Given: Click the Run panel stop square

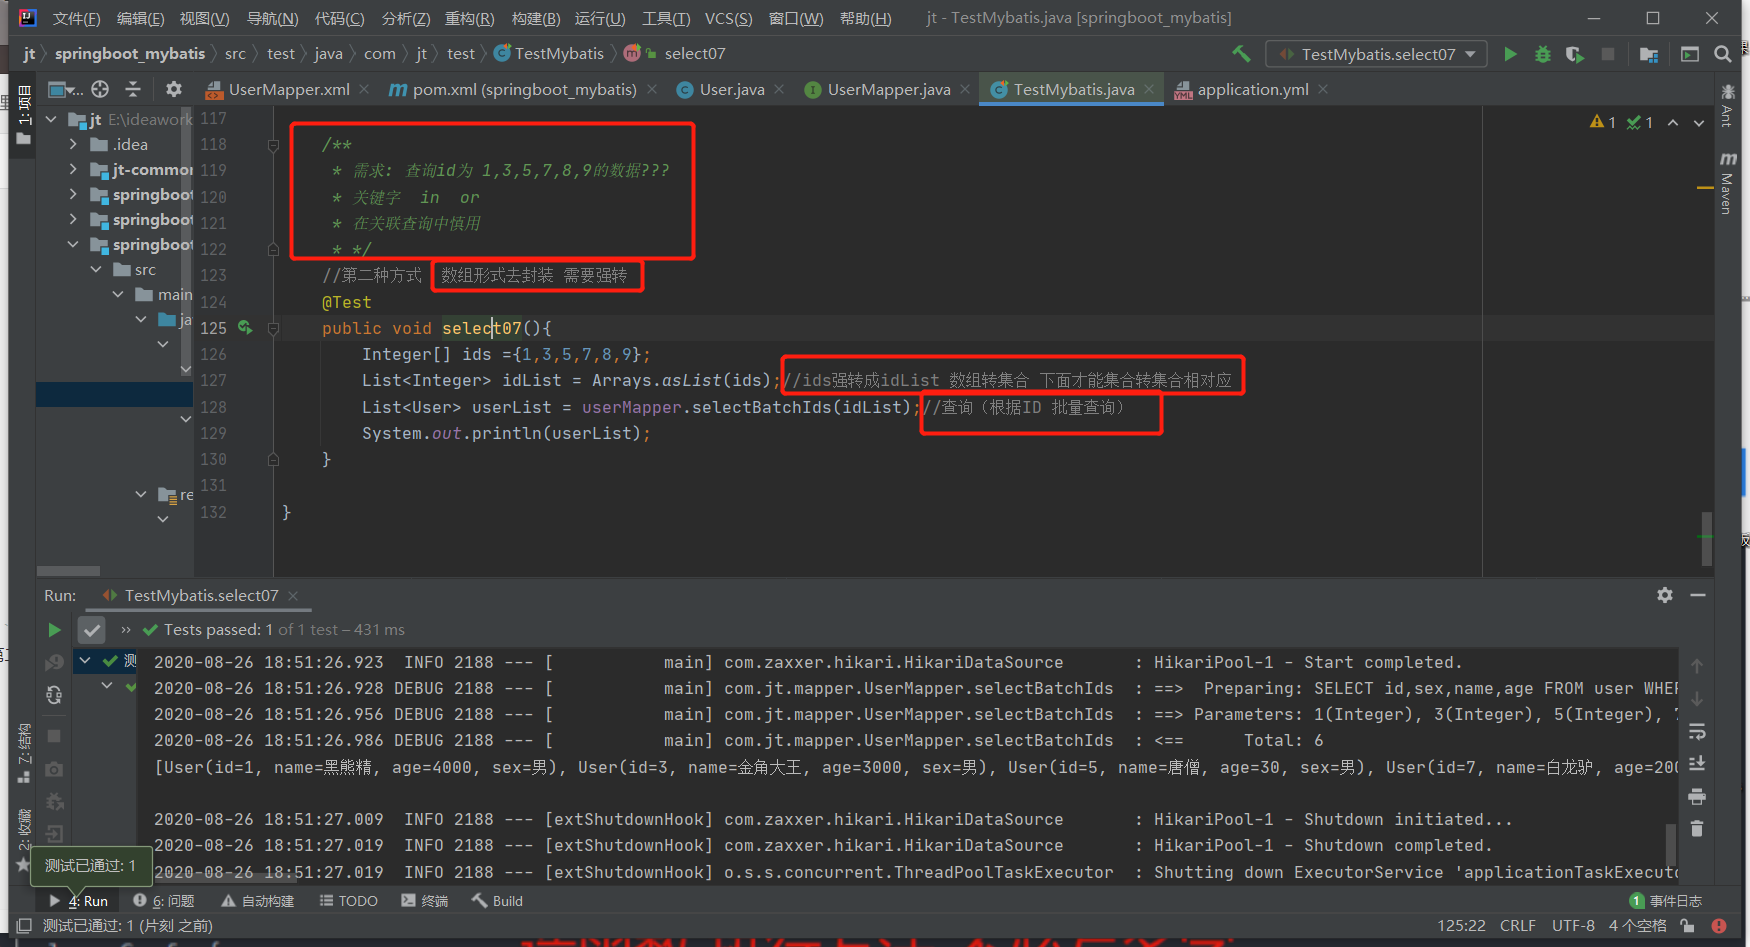Looking at the screenshot, I should 54,736.
